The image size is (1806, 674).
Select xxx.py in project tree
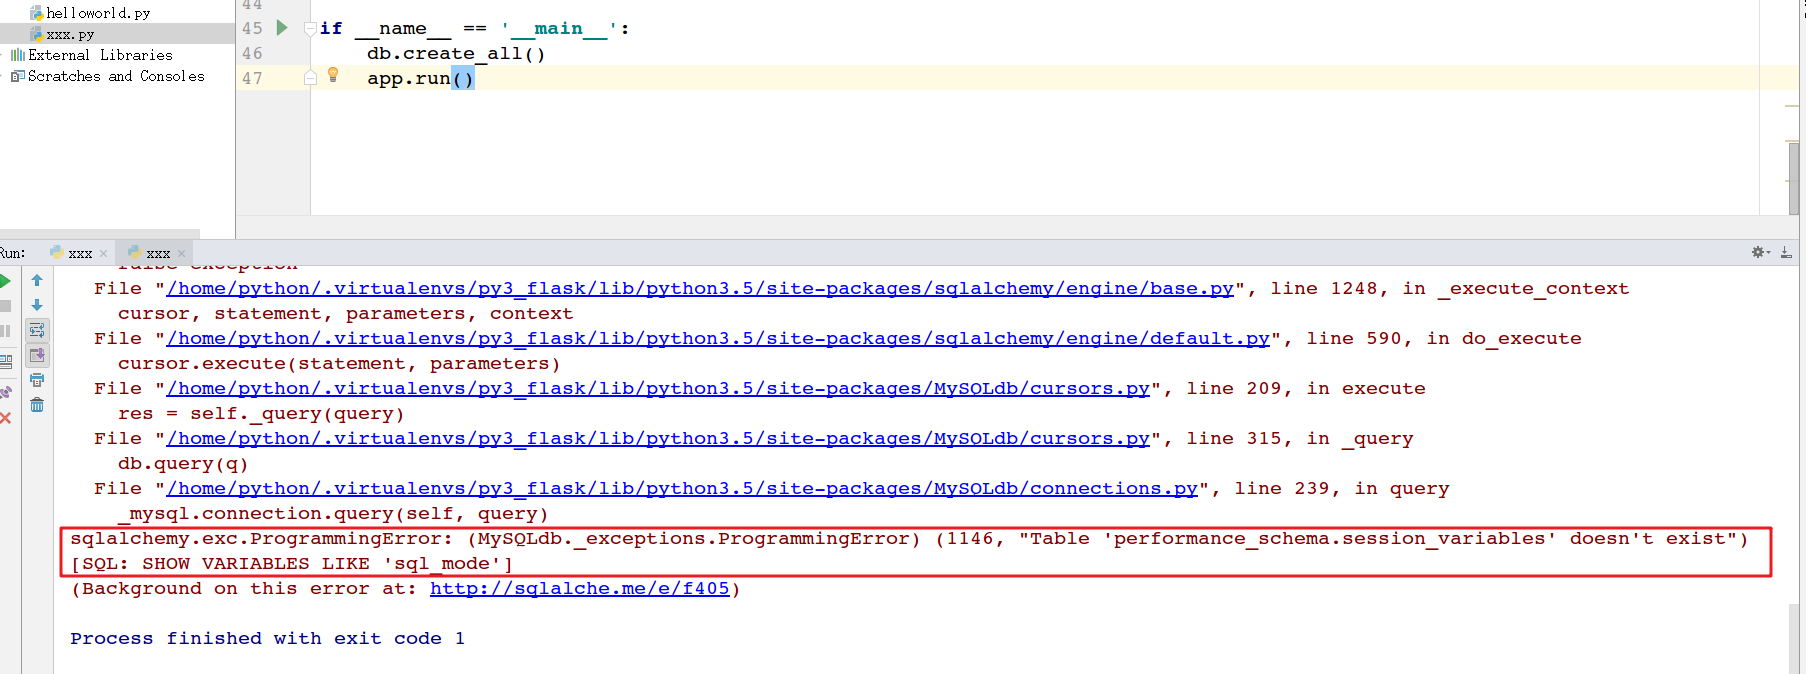(62, 34)
